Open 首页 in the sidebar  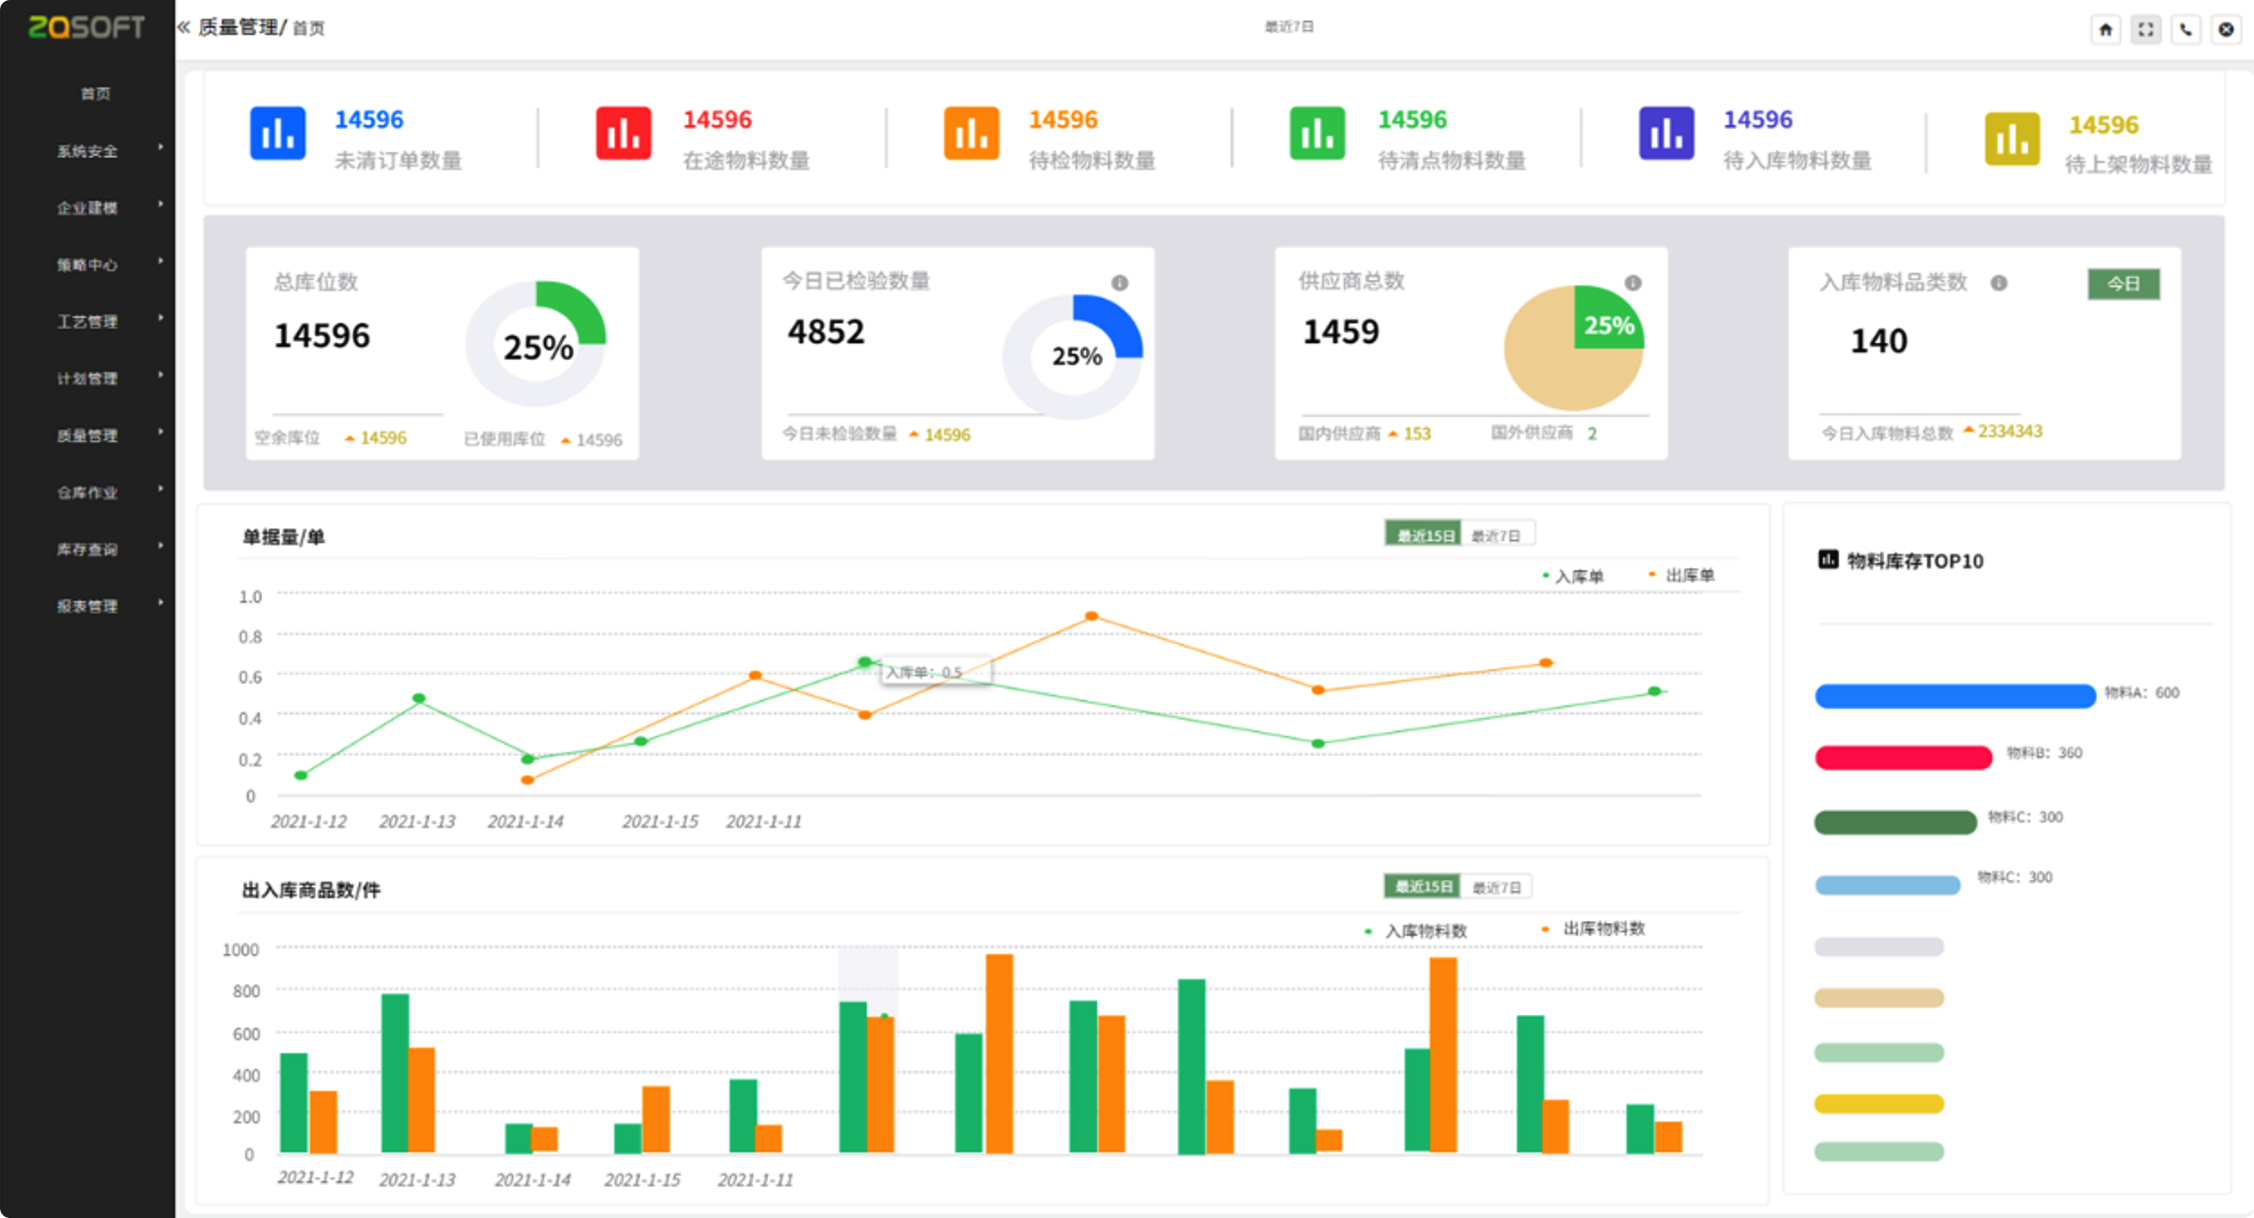[x=95, y=93]
